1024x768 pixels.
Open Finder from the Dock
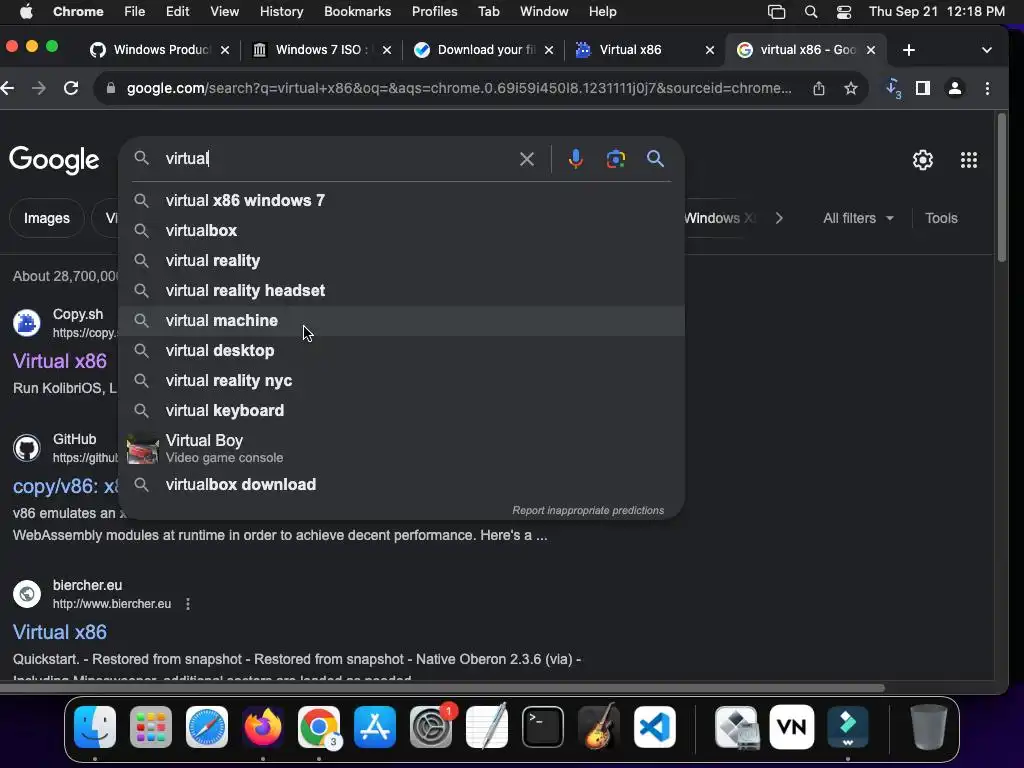pos(95,726)
